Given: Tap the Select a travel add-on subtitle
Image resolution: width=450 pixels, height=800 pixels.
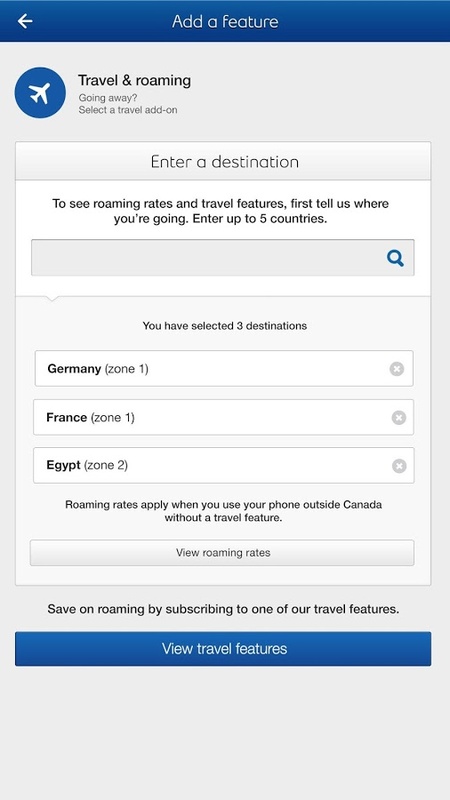Looking at the screenshot, I should [128, 110].
